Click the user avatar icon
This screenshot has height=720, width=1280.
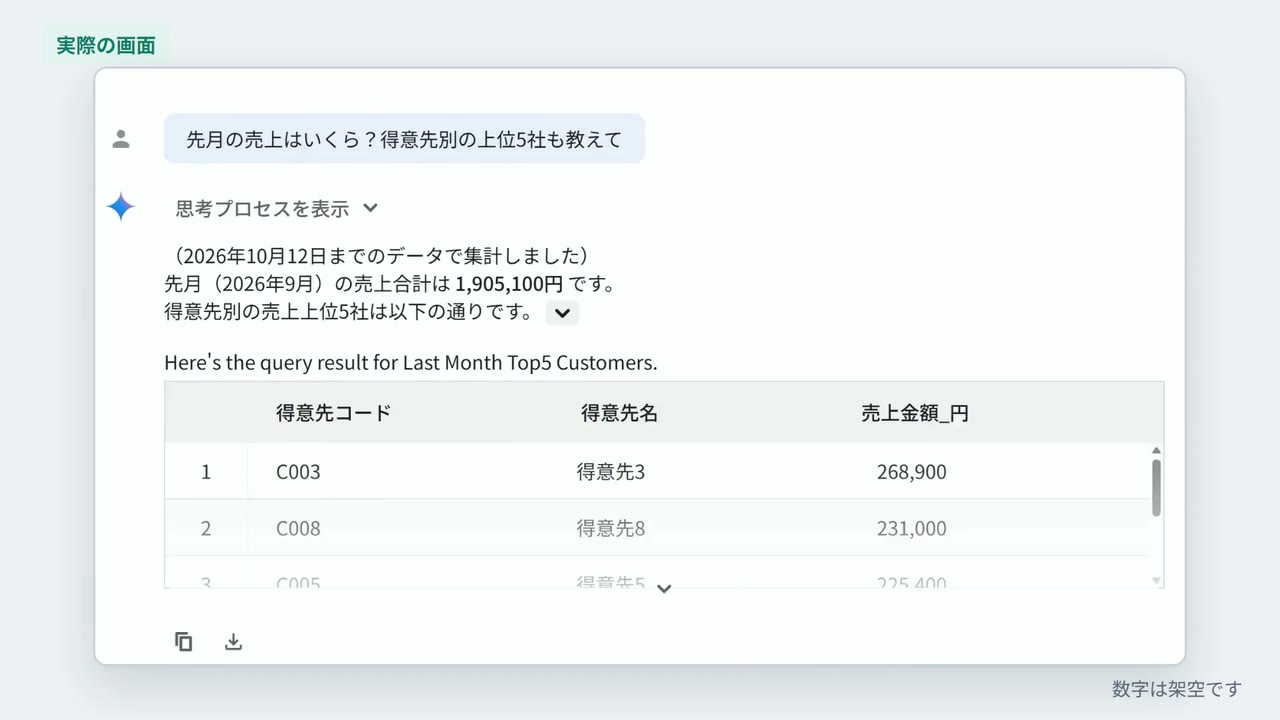click(x=121, y=139)
